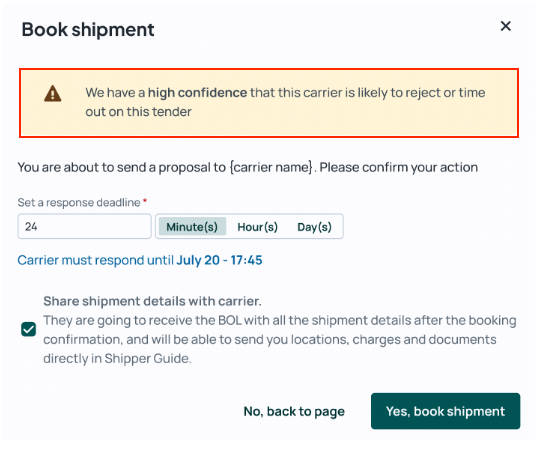541x454 pixels.
Task: Select the Minute(s) unit option
Action: [x=192, y=227]
